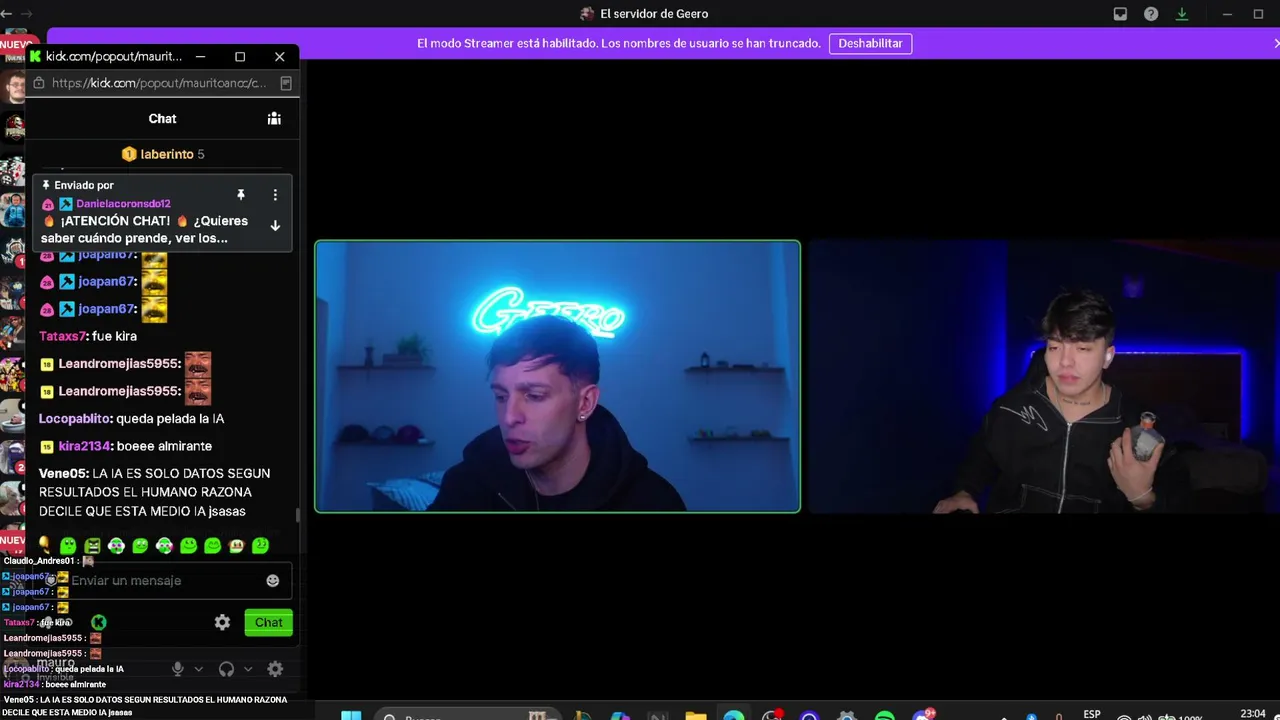Viewport: 1280px width, 720px height.
Task: Open the Discord inbox icon in title bar
Action: coord(1120,14)
